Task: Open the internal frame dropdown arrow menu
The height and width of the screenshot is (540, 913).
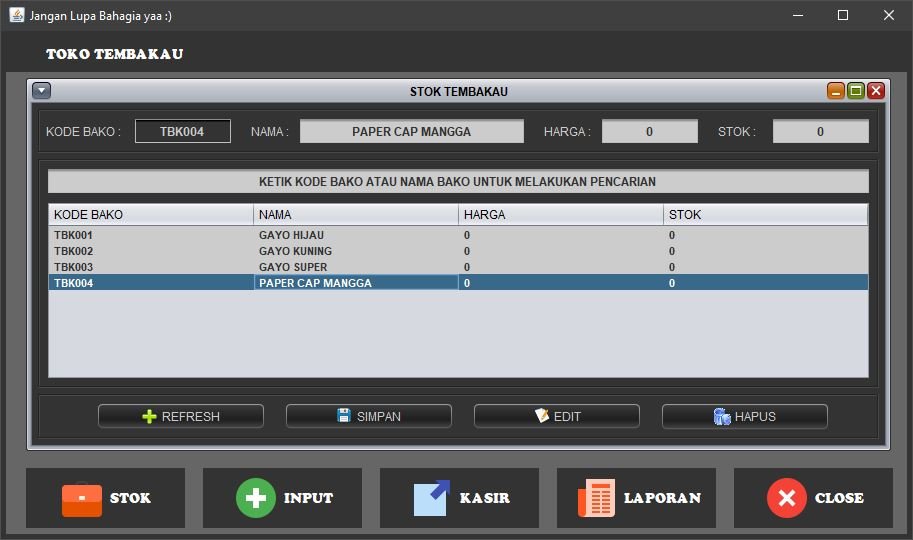Action: (41, 91)
